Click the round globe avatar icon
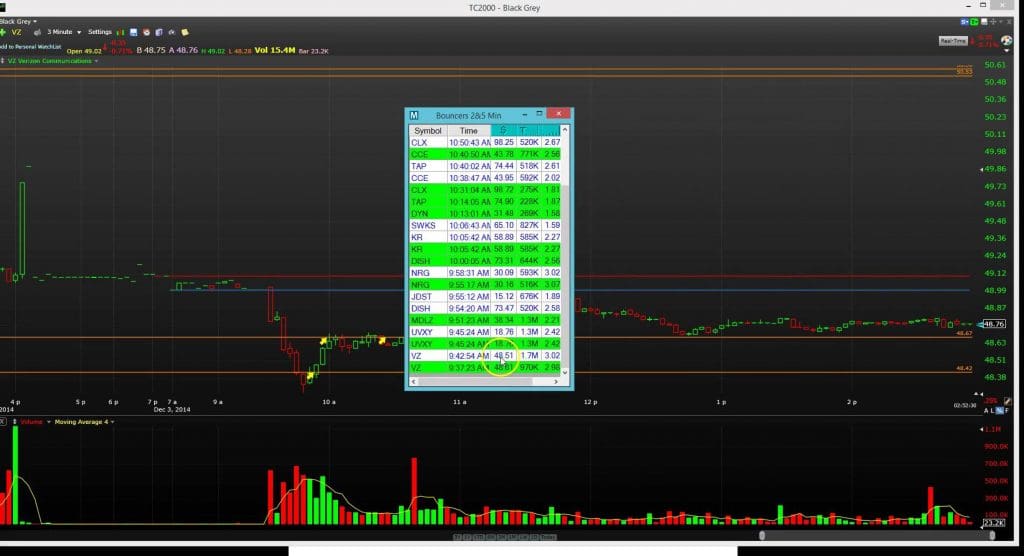 click(x=1006, y=41)
